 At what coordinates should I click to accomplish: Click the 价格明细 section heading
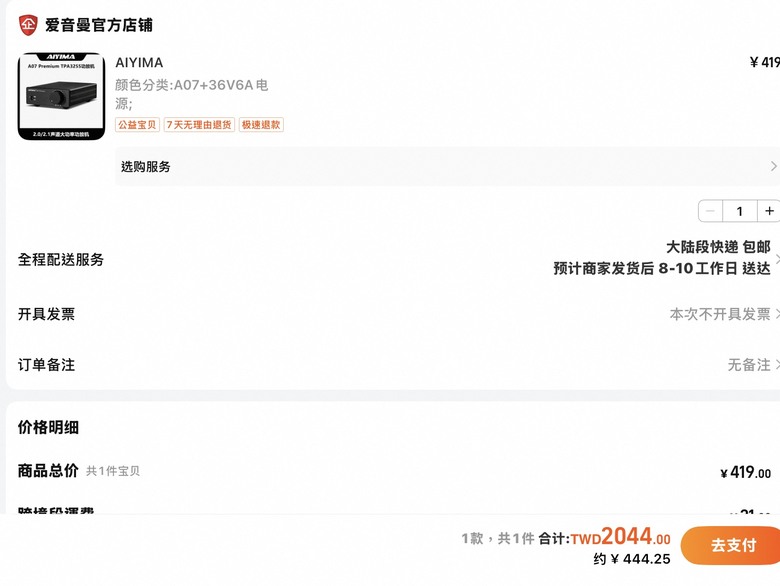(48, 427)
